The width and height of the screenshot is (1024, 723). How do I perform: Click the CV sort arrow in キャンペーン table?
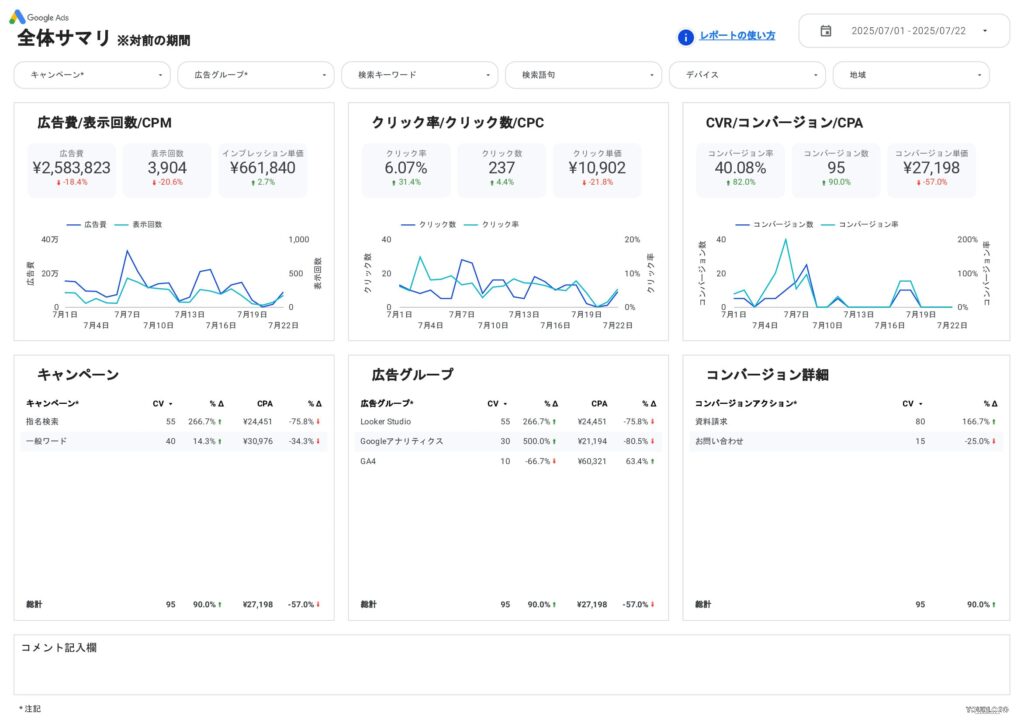coord(169,403)
